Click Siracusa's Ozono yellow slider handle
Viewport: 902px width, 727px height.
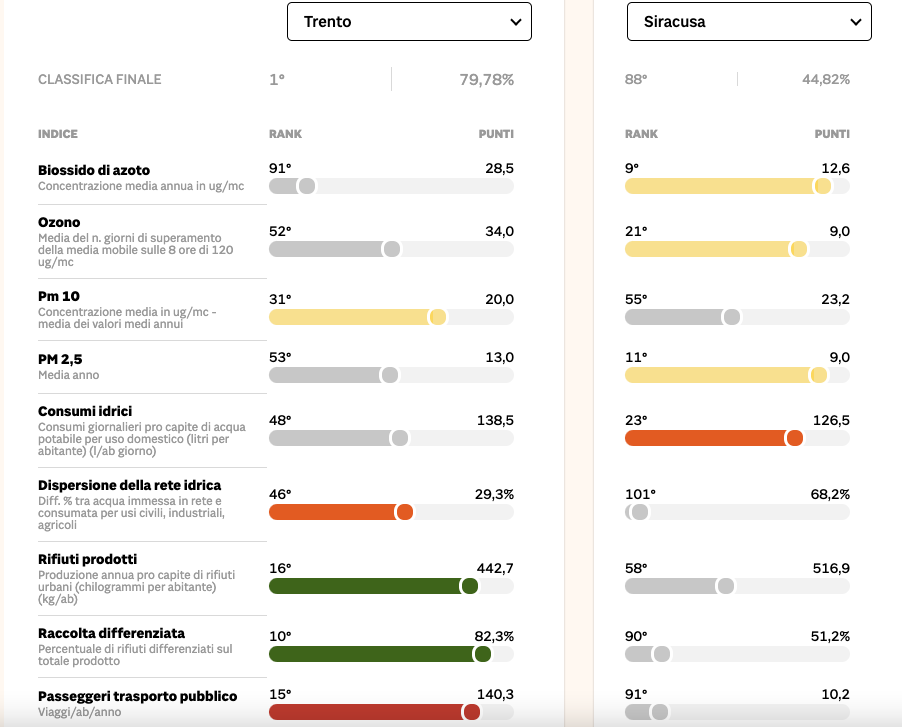tap(799, 249)
